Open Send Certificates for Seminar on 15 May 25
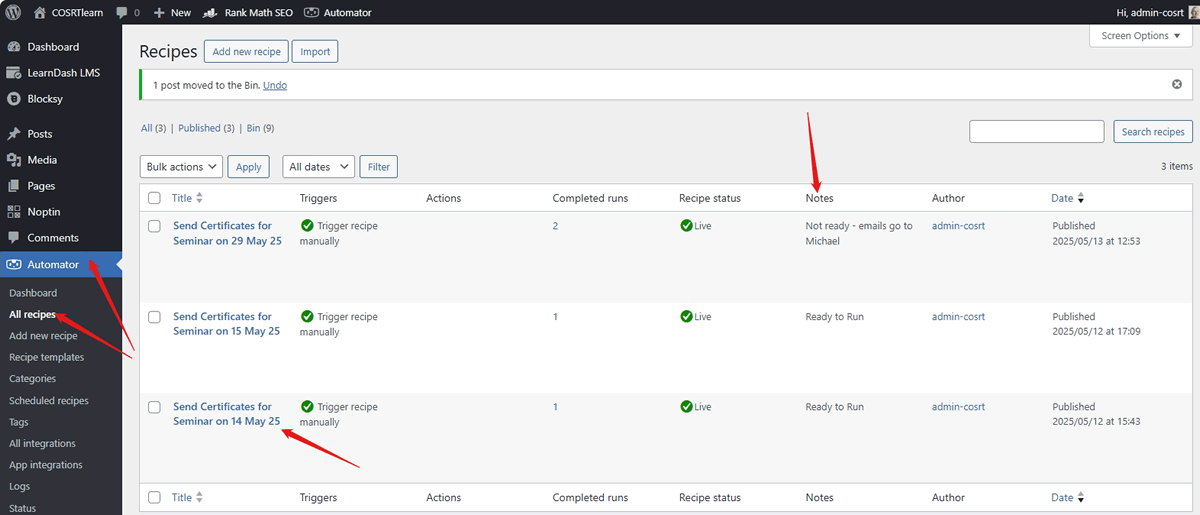 [226, 324]
